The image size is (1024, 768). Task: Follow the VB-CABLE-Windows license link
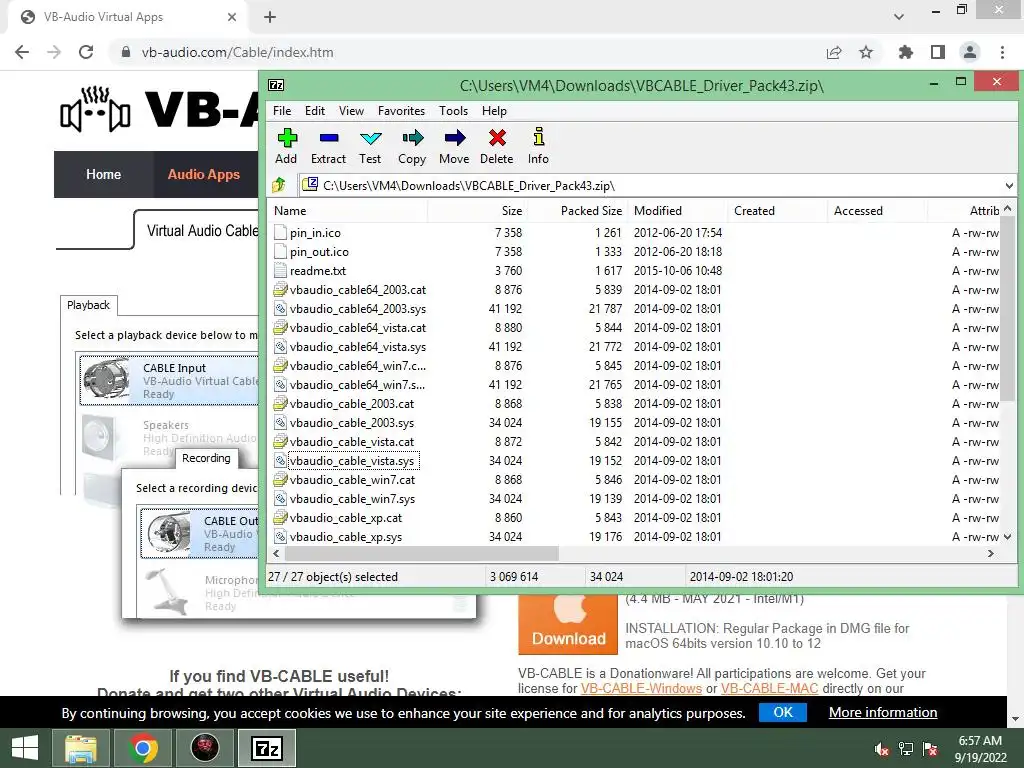[641, 688]
